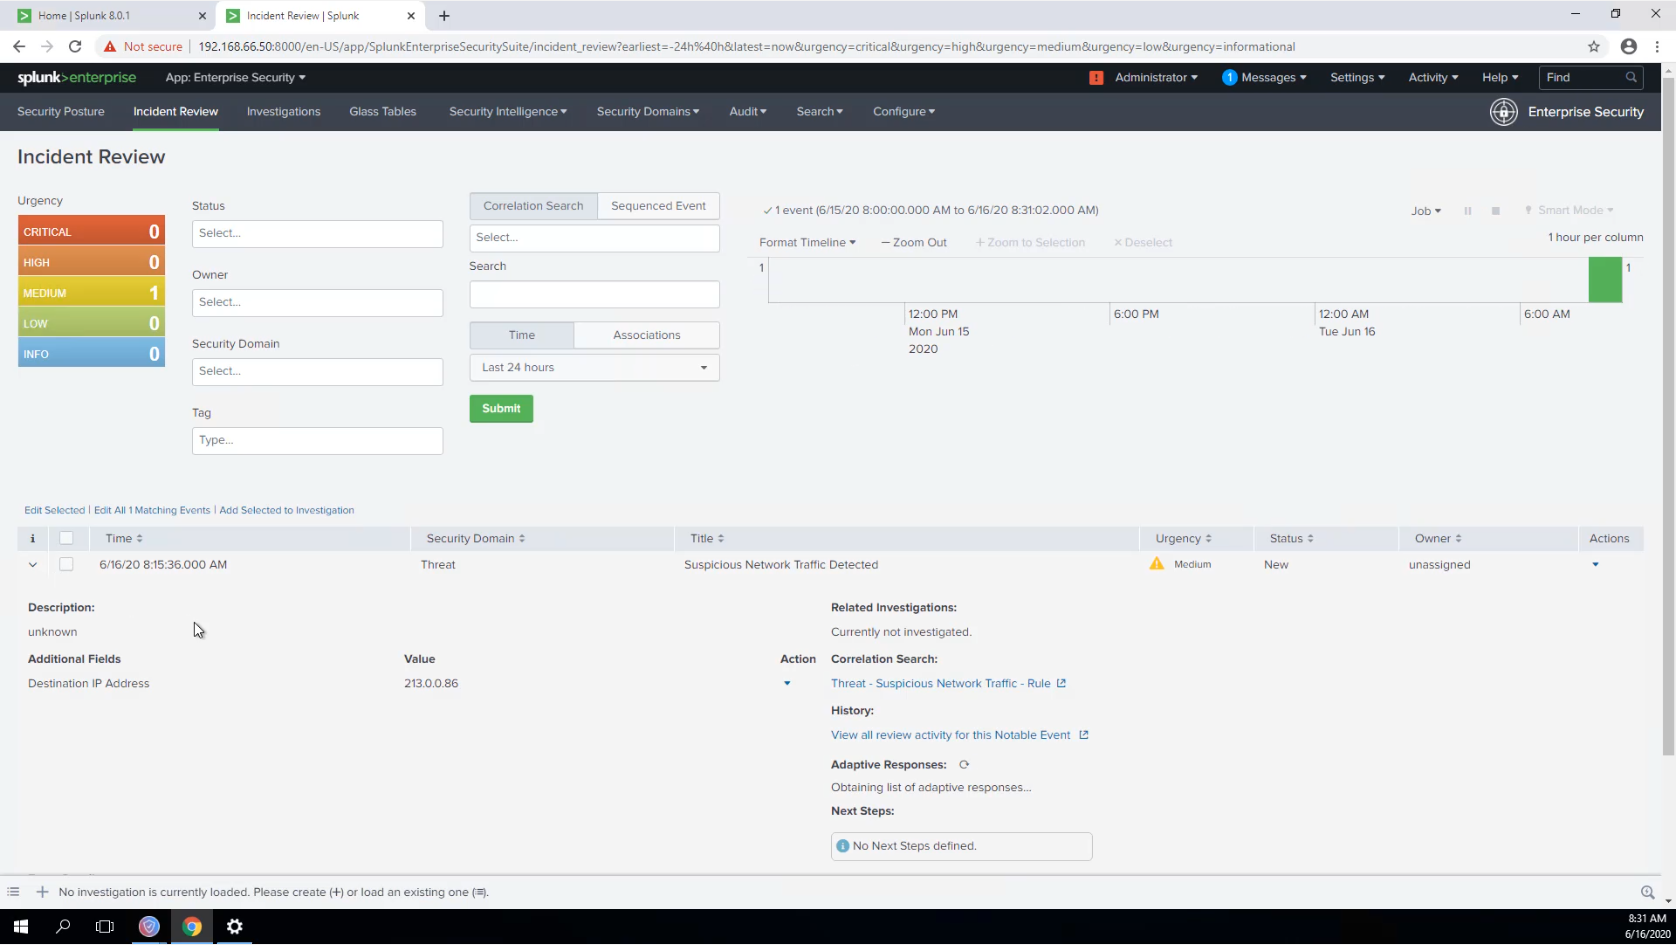Switch to the Associations filter tab
This screenshot has width=1676, height=945.
pyautogui.click(x=646, y=335)
